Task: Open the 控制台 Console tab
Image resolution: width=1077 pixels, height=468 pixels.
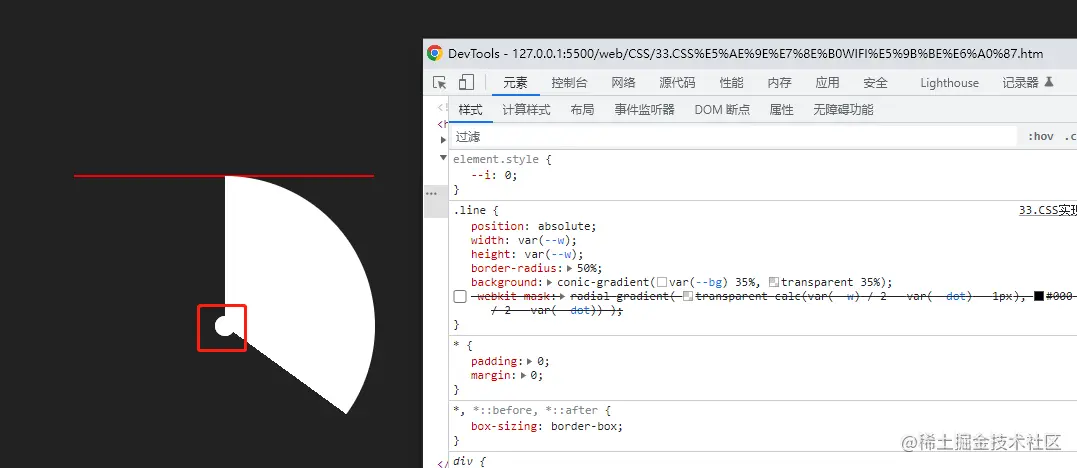Action: point(569,82)
